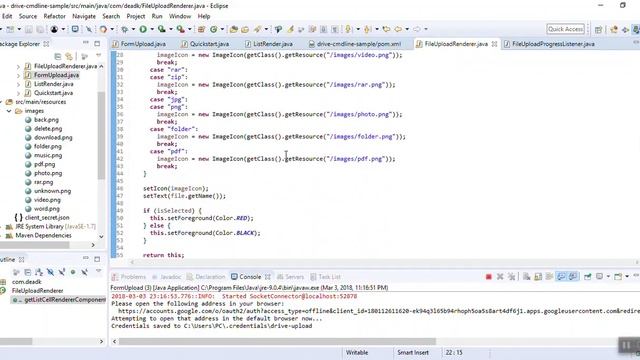
Task: Select client_secret.json in Package Explorer
Action: click(x=47, y=218)
